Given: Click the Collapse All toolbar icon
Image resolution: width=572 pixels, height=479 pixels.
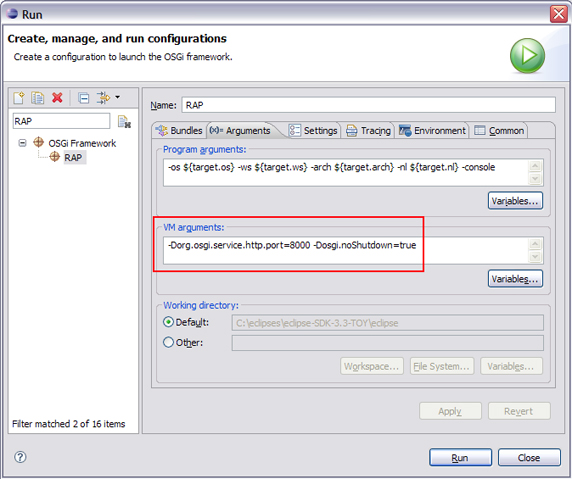Looking at the screenshot, I should [84, 98].
